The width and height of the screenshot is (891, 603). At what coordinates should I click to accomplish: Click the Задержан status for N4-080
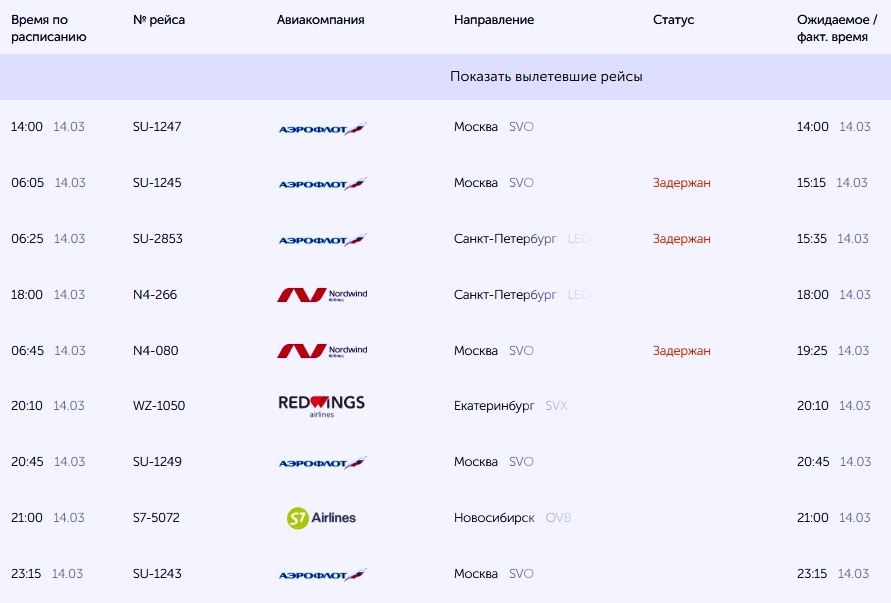click(682, 351)
